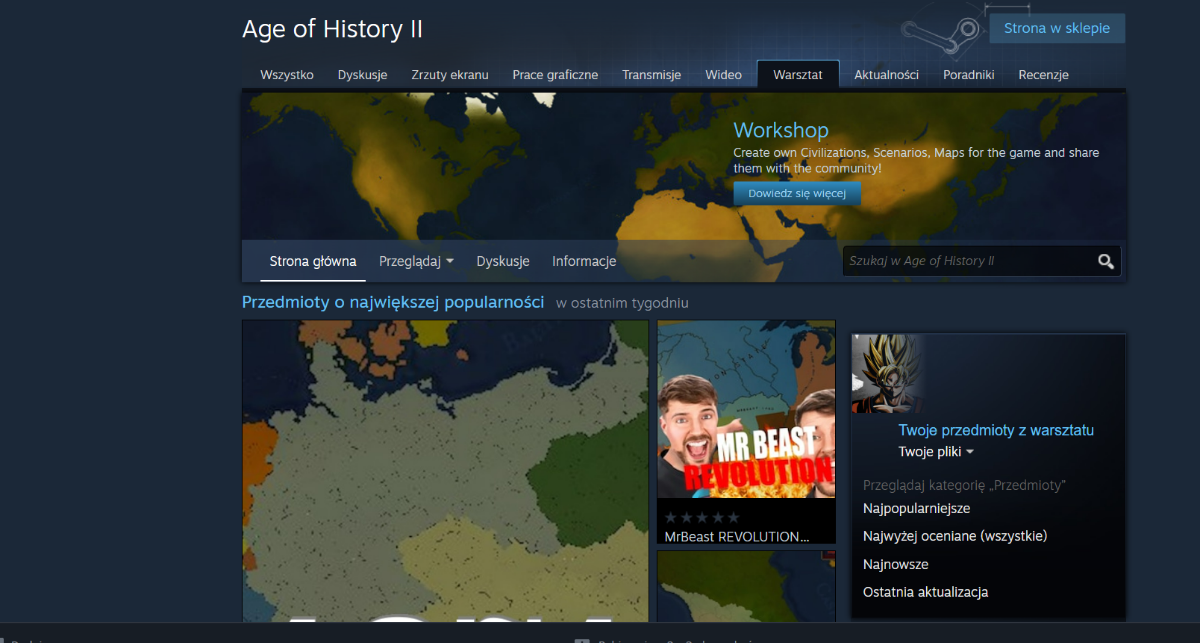Click the search magnifier icon
The width and height of the screenshot is (1200, 643).
coord(1105,261)
